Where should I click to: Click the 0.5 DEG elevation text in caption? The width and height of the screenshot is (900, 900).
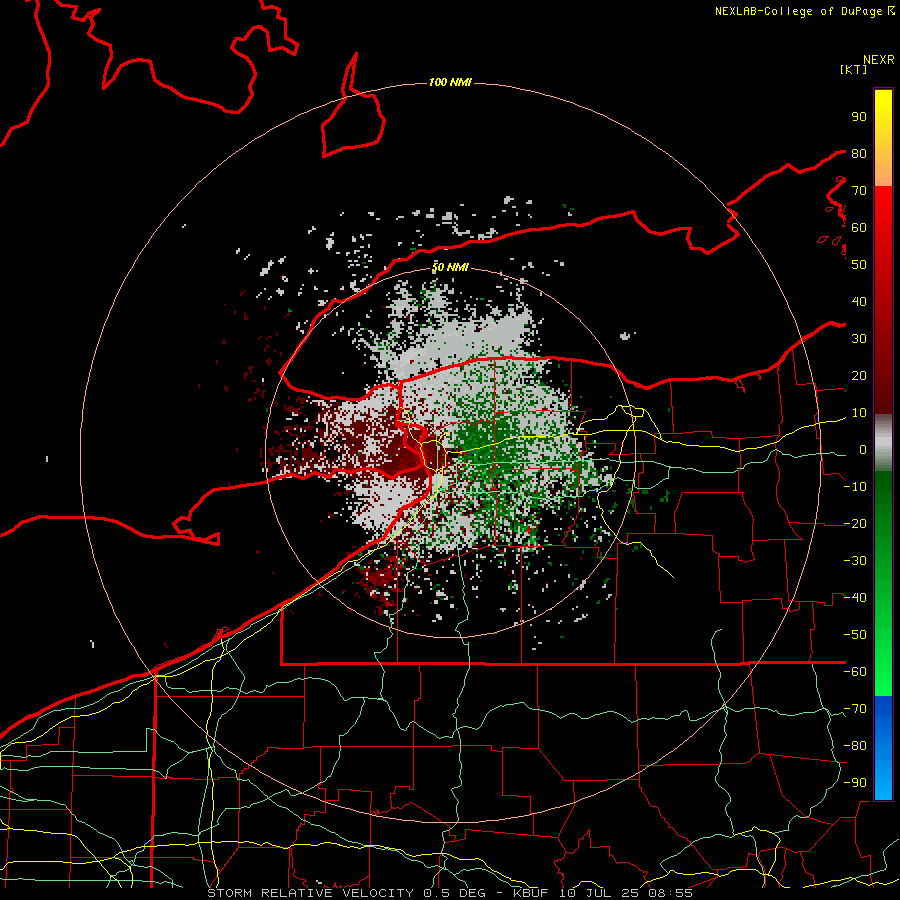(454, 893)
